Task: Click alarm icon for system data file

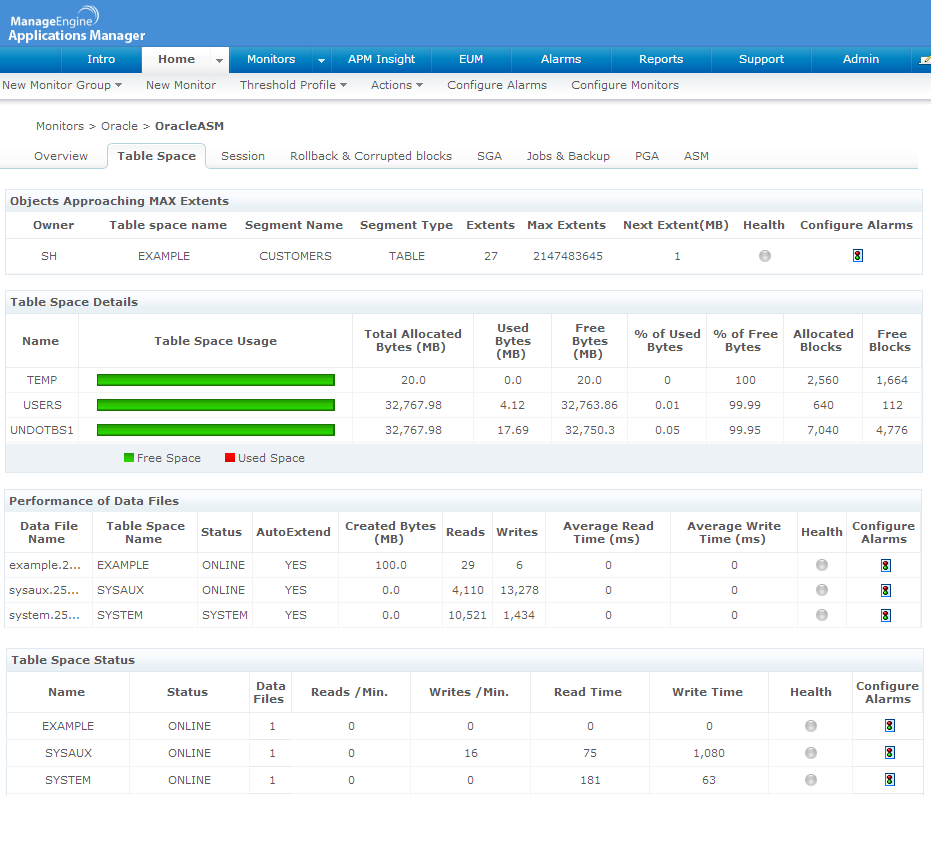Action: point(885,615)
